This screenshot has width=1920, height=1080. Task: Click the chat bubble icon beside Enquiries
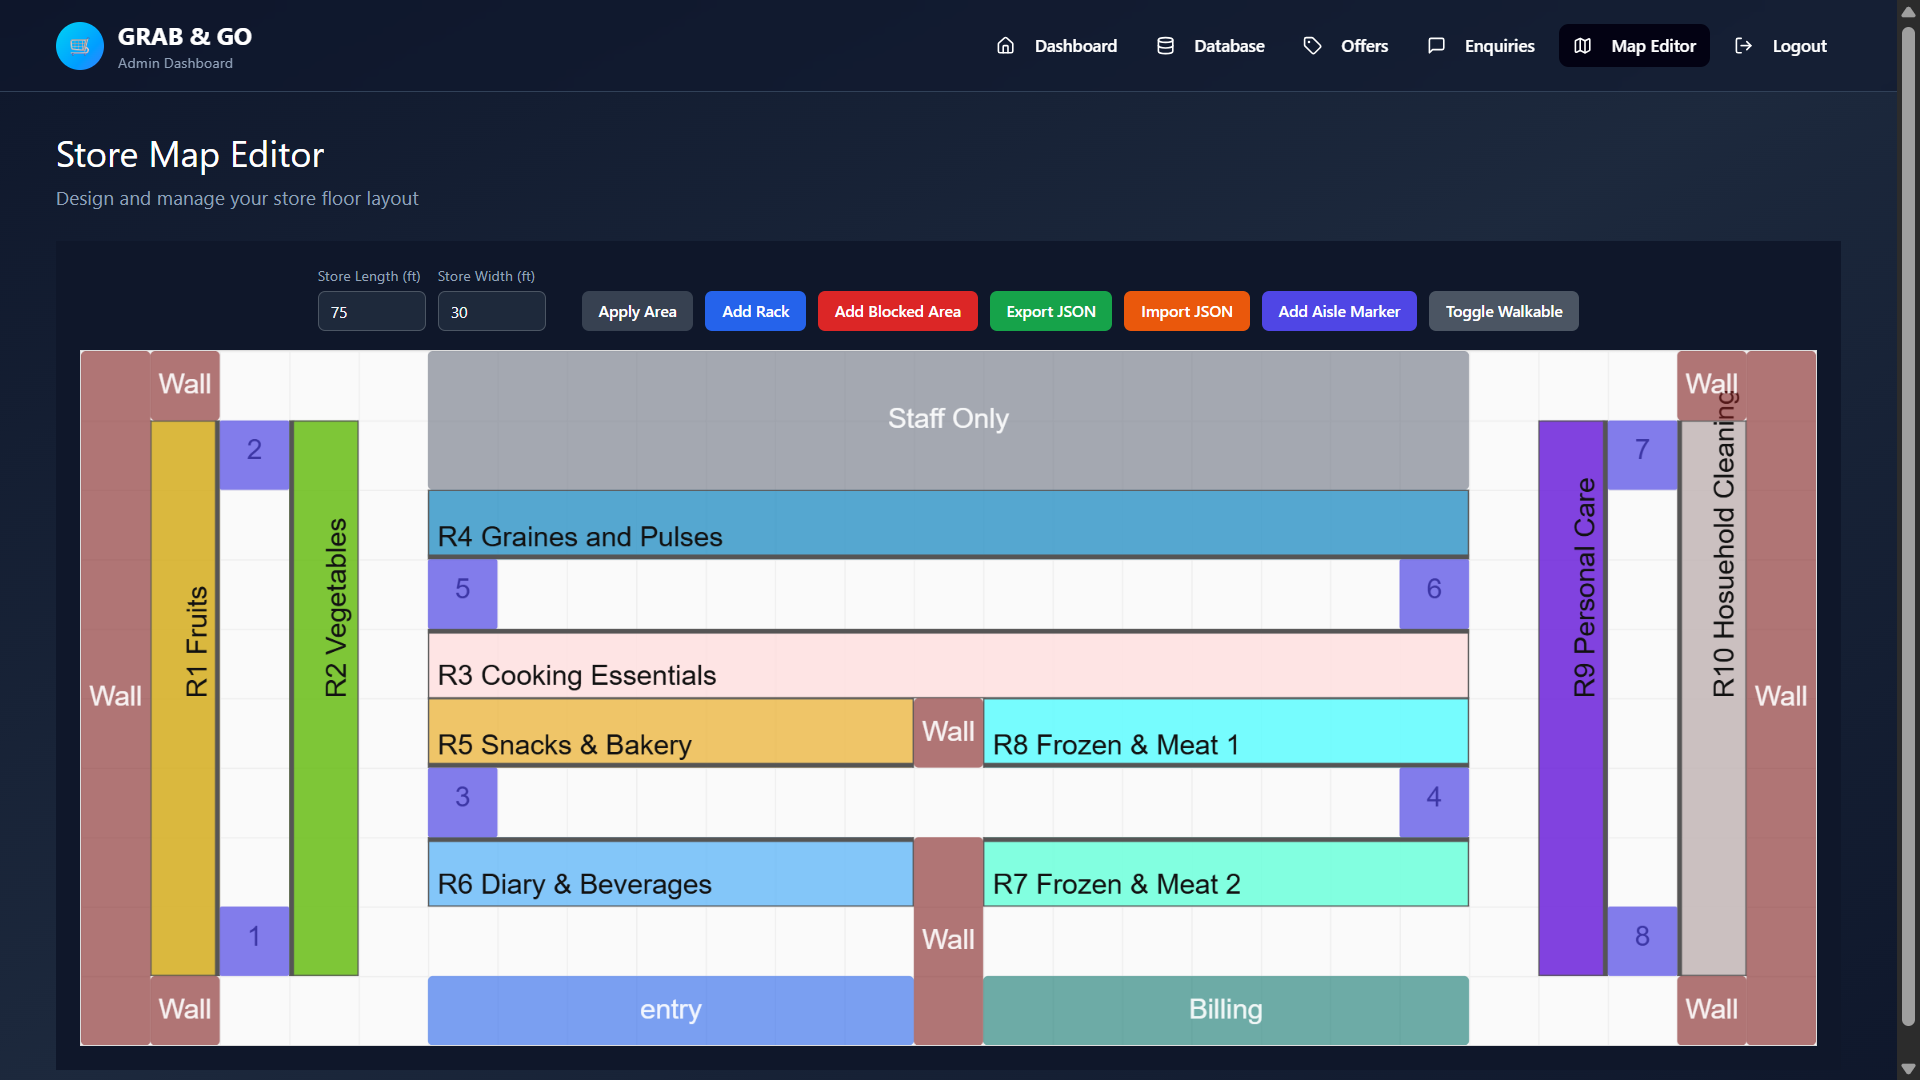[1437, 46]
